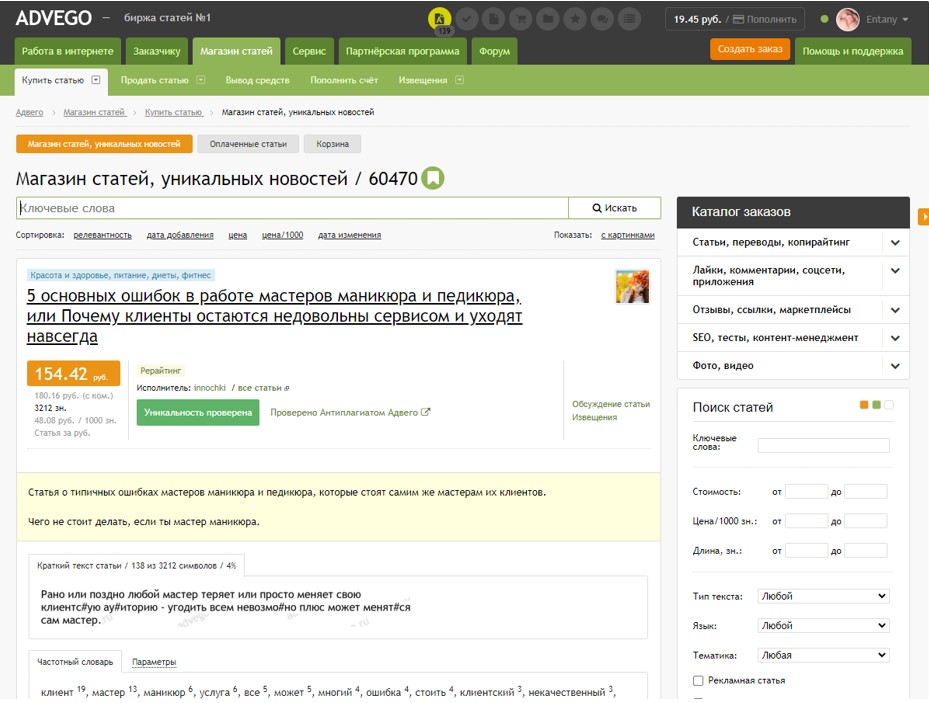Open the Корзина button
Image resolution: width=929 pixels, height=703 pixels.
click(x=332, y=144)
